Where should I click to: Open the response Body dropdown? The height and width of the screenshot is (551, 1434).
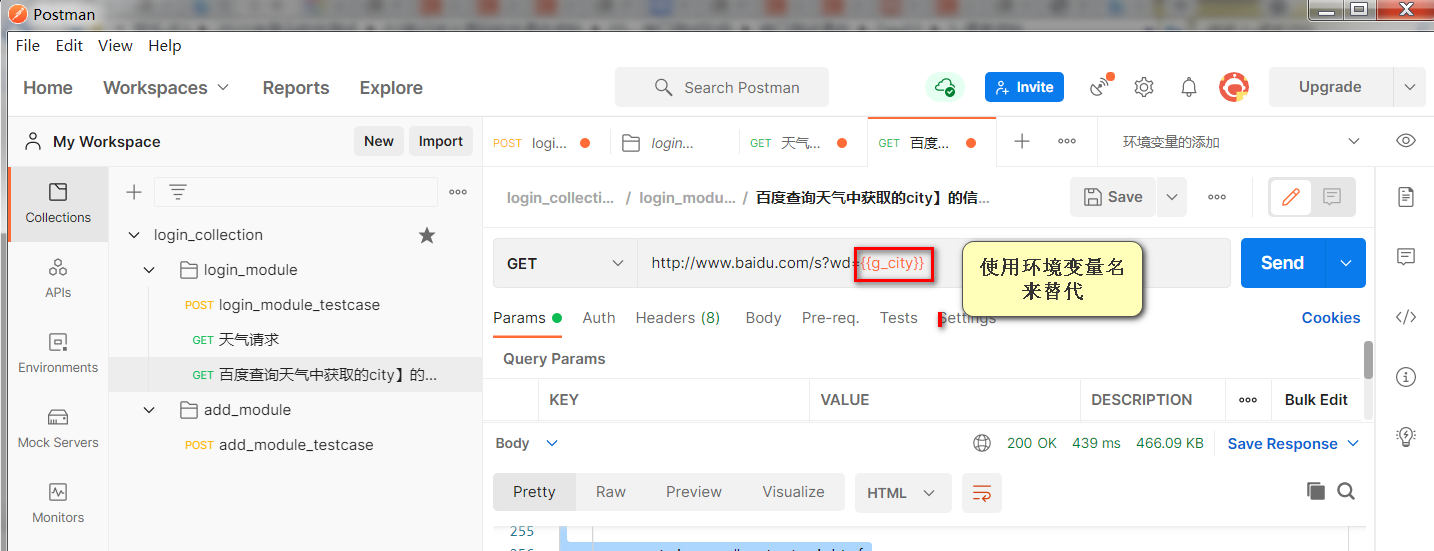point(527,443)
